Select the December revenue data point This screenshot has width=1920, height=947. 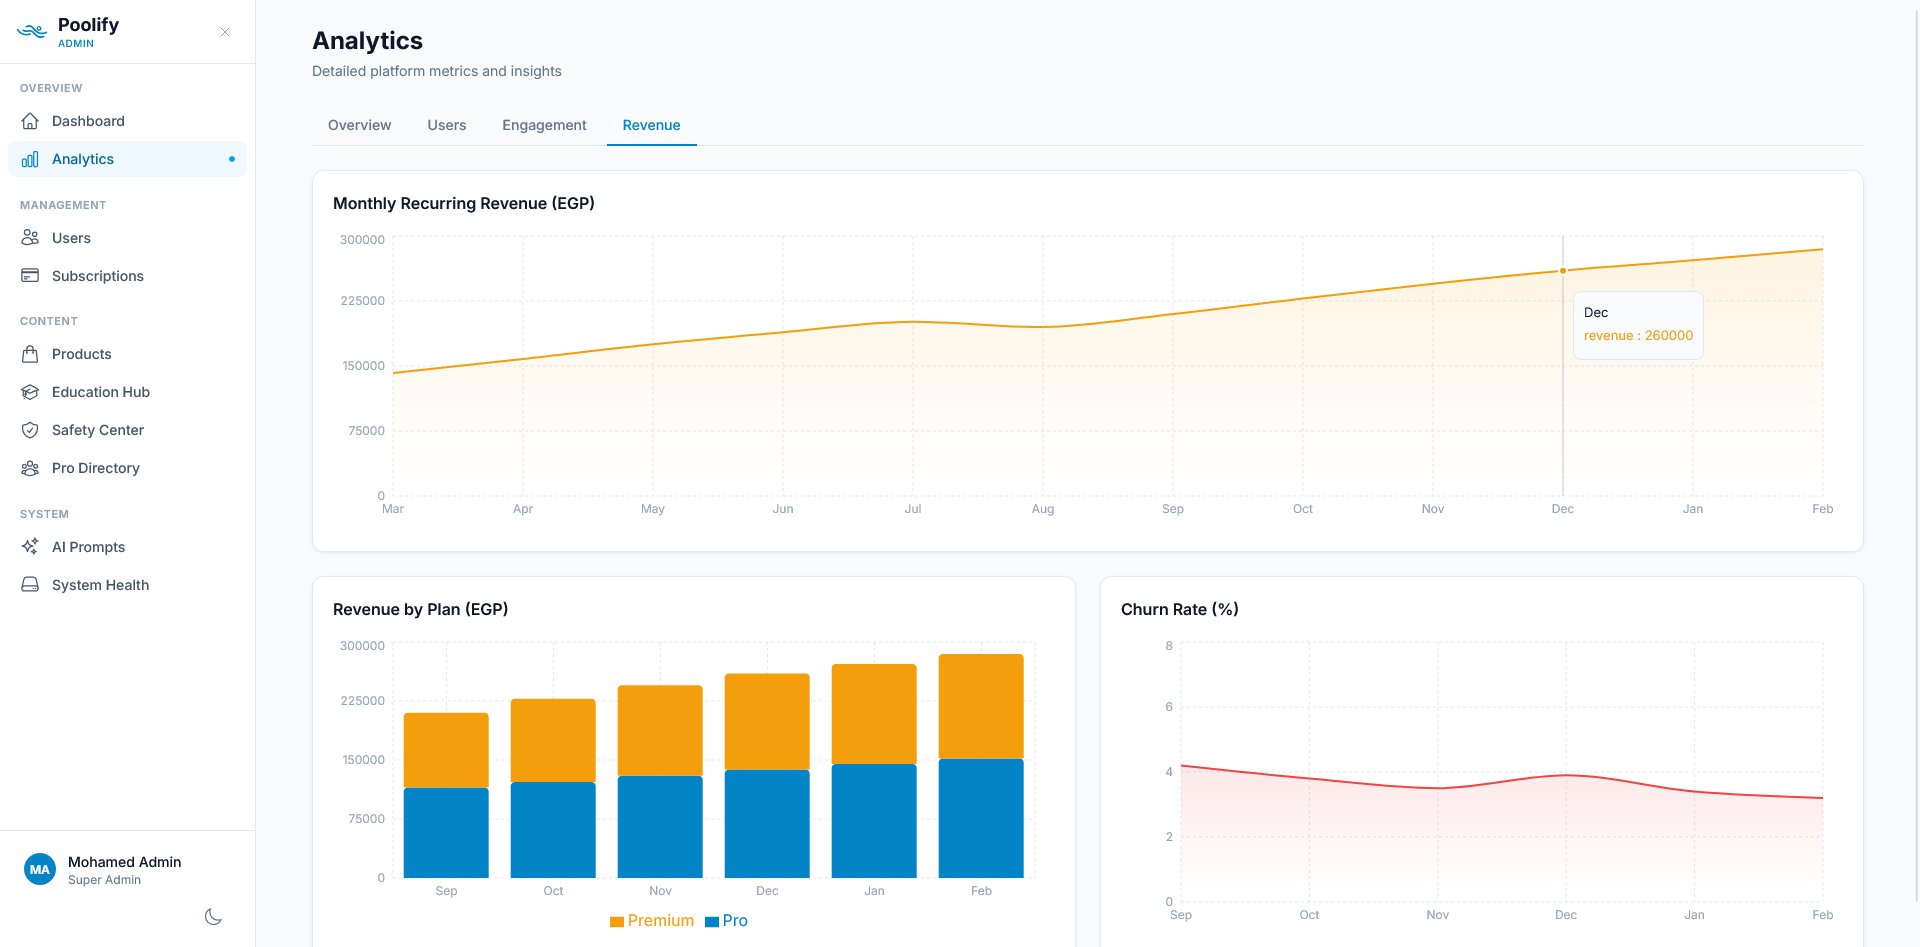(1562, 270)
